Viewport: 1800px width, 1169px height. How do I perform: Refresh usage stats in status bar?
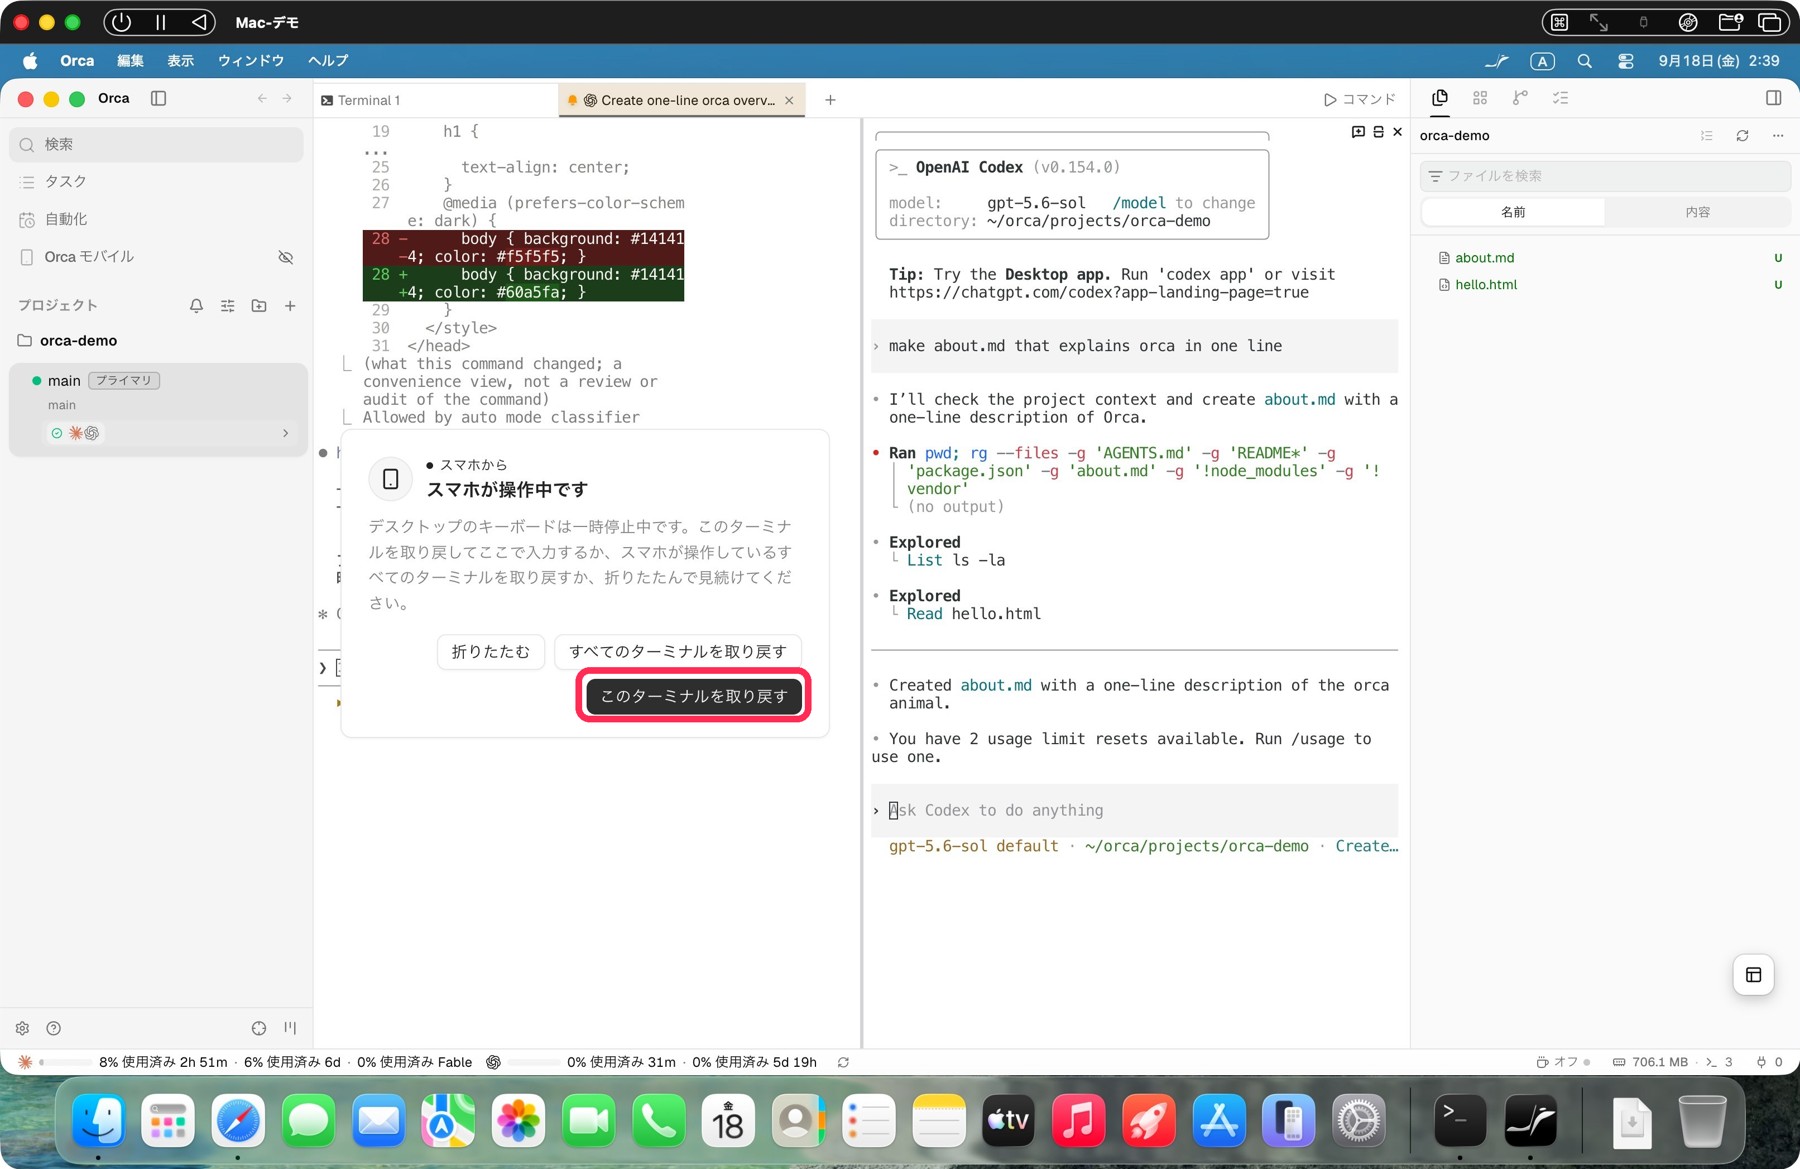[x=843, y=1062]
